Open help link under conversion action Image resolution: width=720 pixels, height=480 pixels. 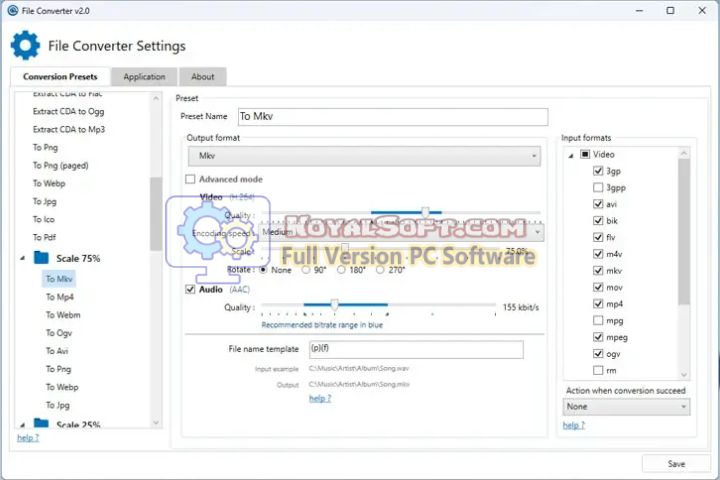click(x=574, y=425)
